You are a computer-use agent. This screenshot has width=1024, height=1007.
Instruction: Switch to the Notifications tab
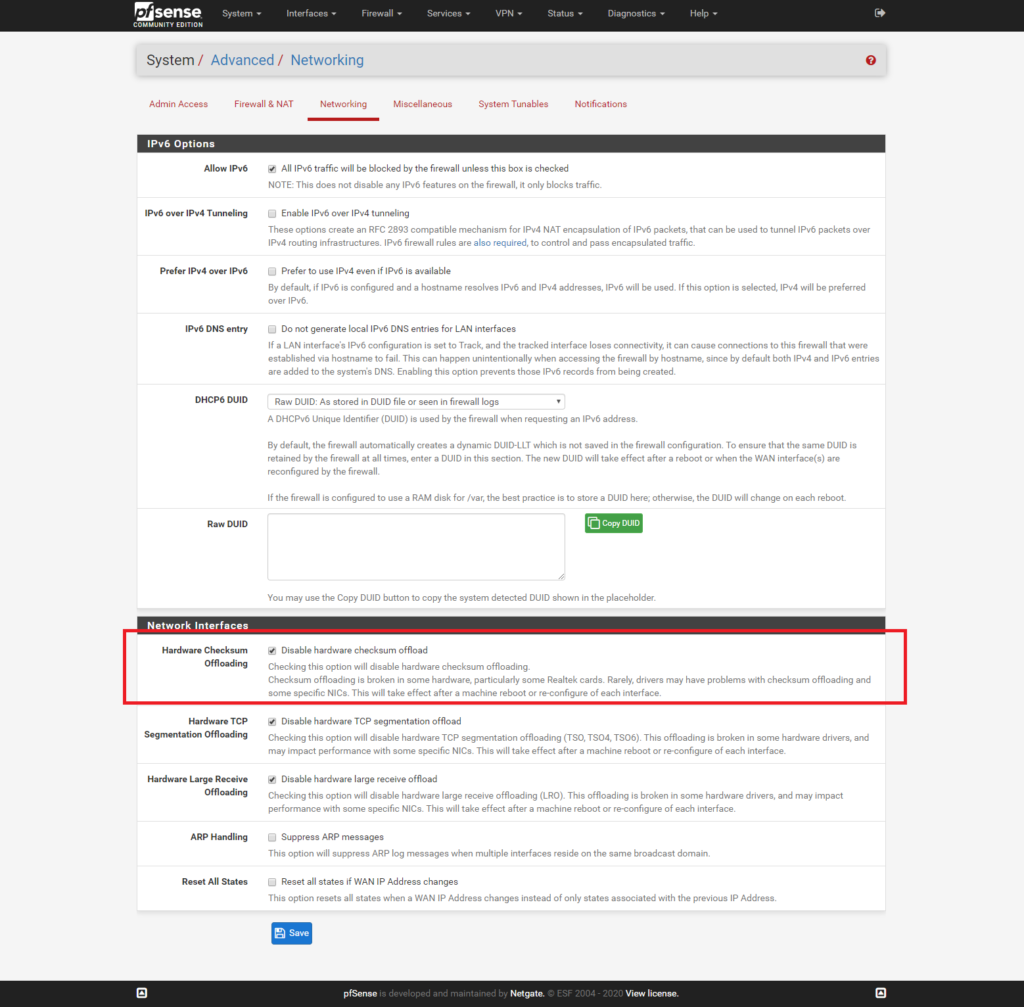[x=601, y=104]
